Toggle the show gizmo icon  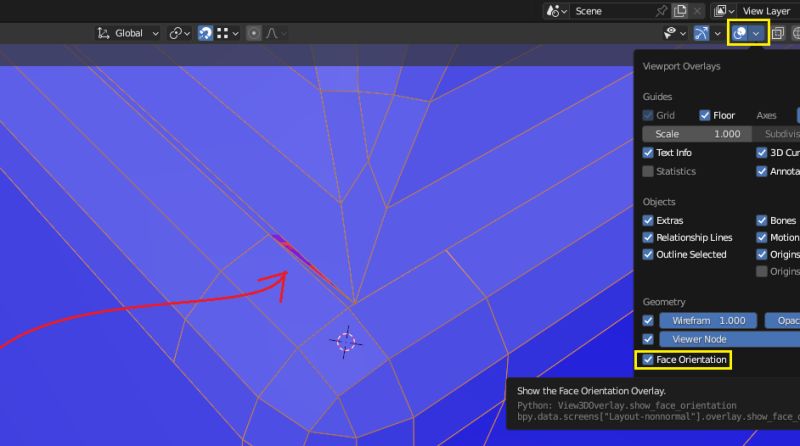coord(701,33)
